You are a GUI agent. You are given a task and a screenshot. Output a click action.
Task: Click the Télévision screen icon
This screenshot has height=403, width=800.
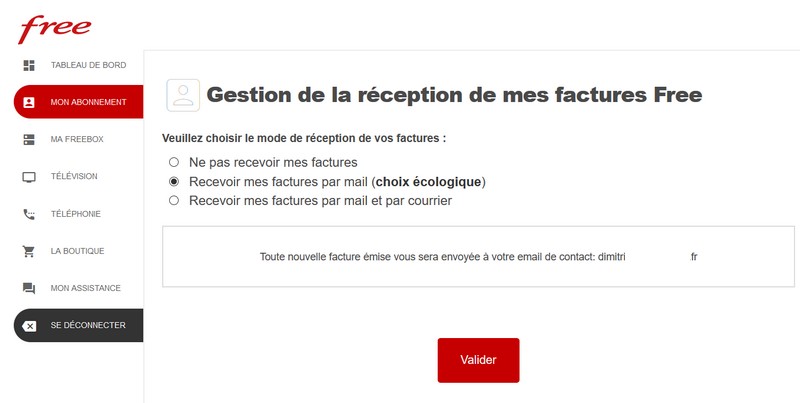coord(29,177)
